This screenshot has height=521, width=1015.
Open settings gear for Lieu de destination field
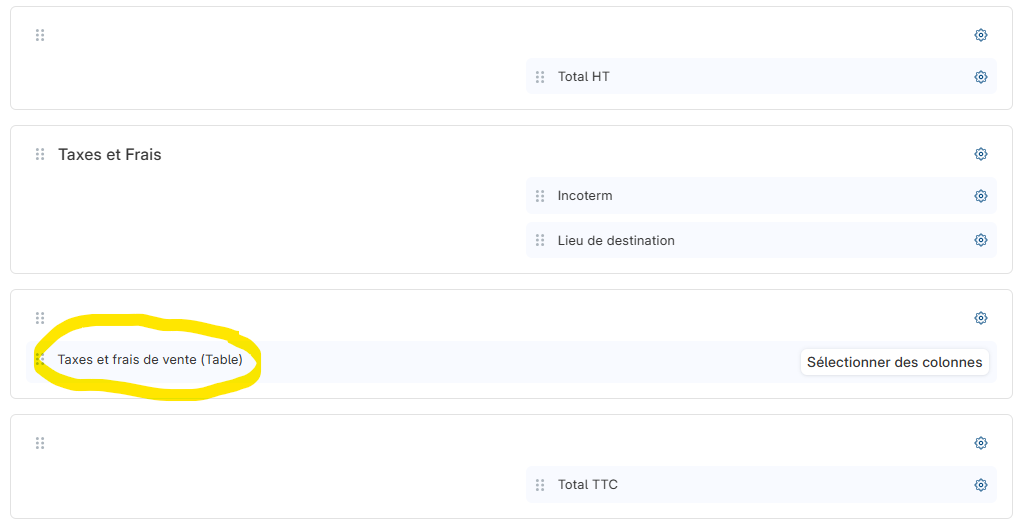pyautogui.click(x=980, y=240)
